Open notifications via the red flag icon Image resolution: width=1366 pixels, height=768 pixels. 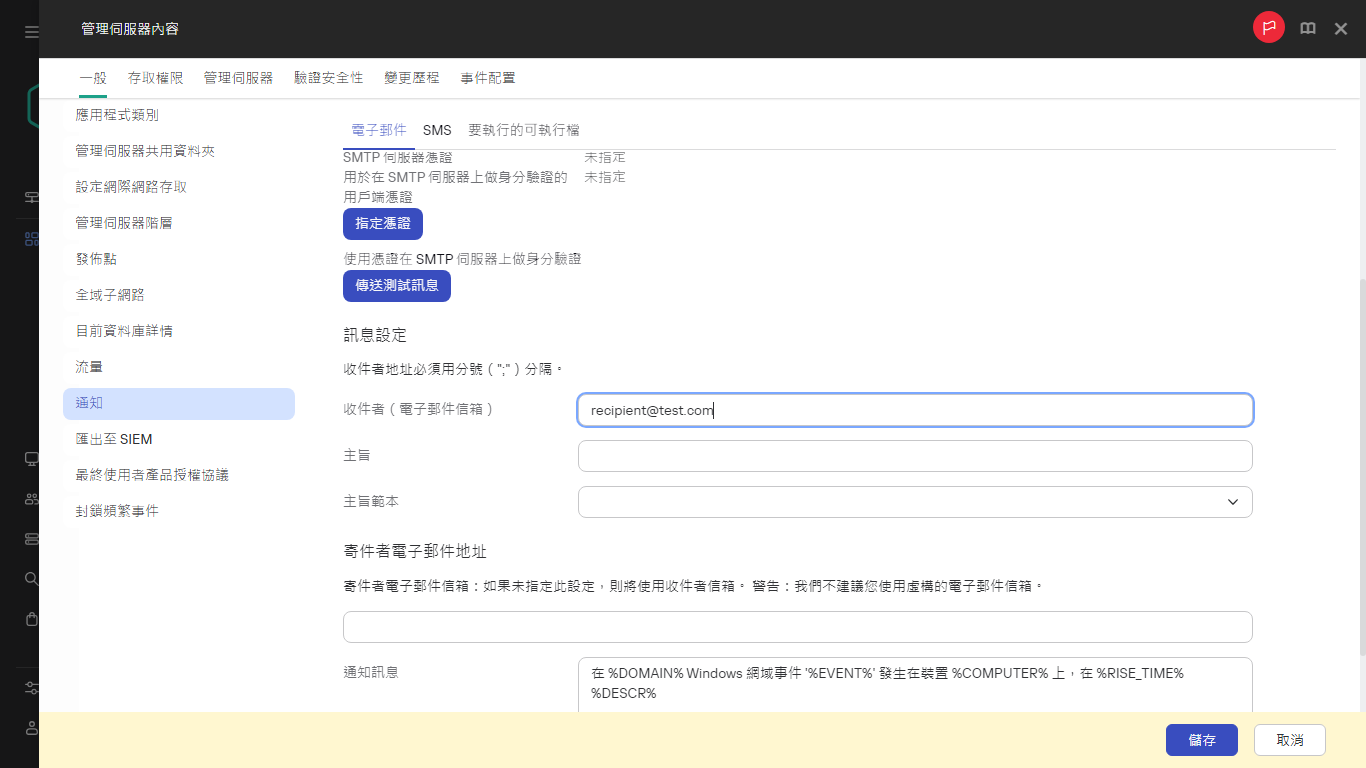pos(1268,28)
